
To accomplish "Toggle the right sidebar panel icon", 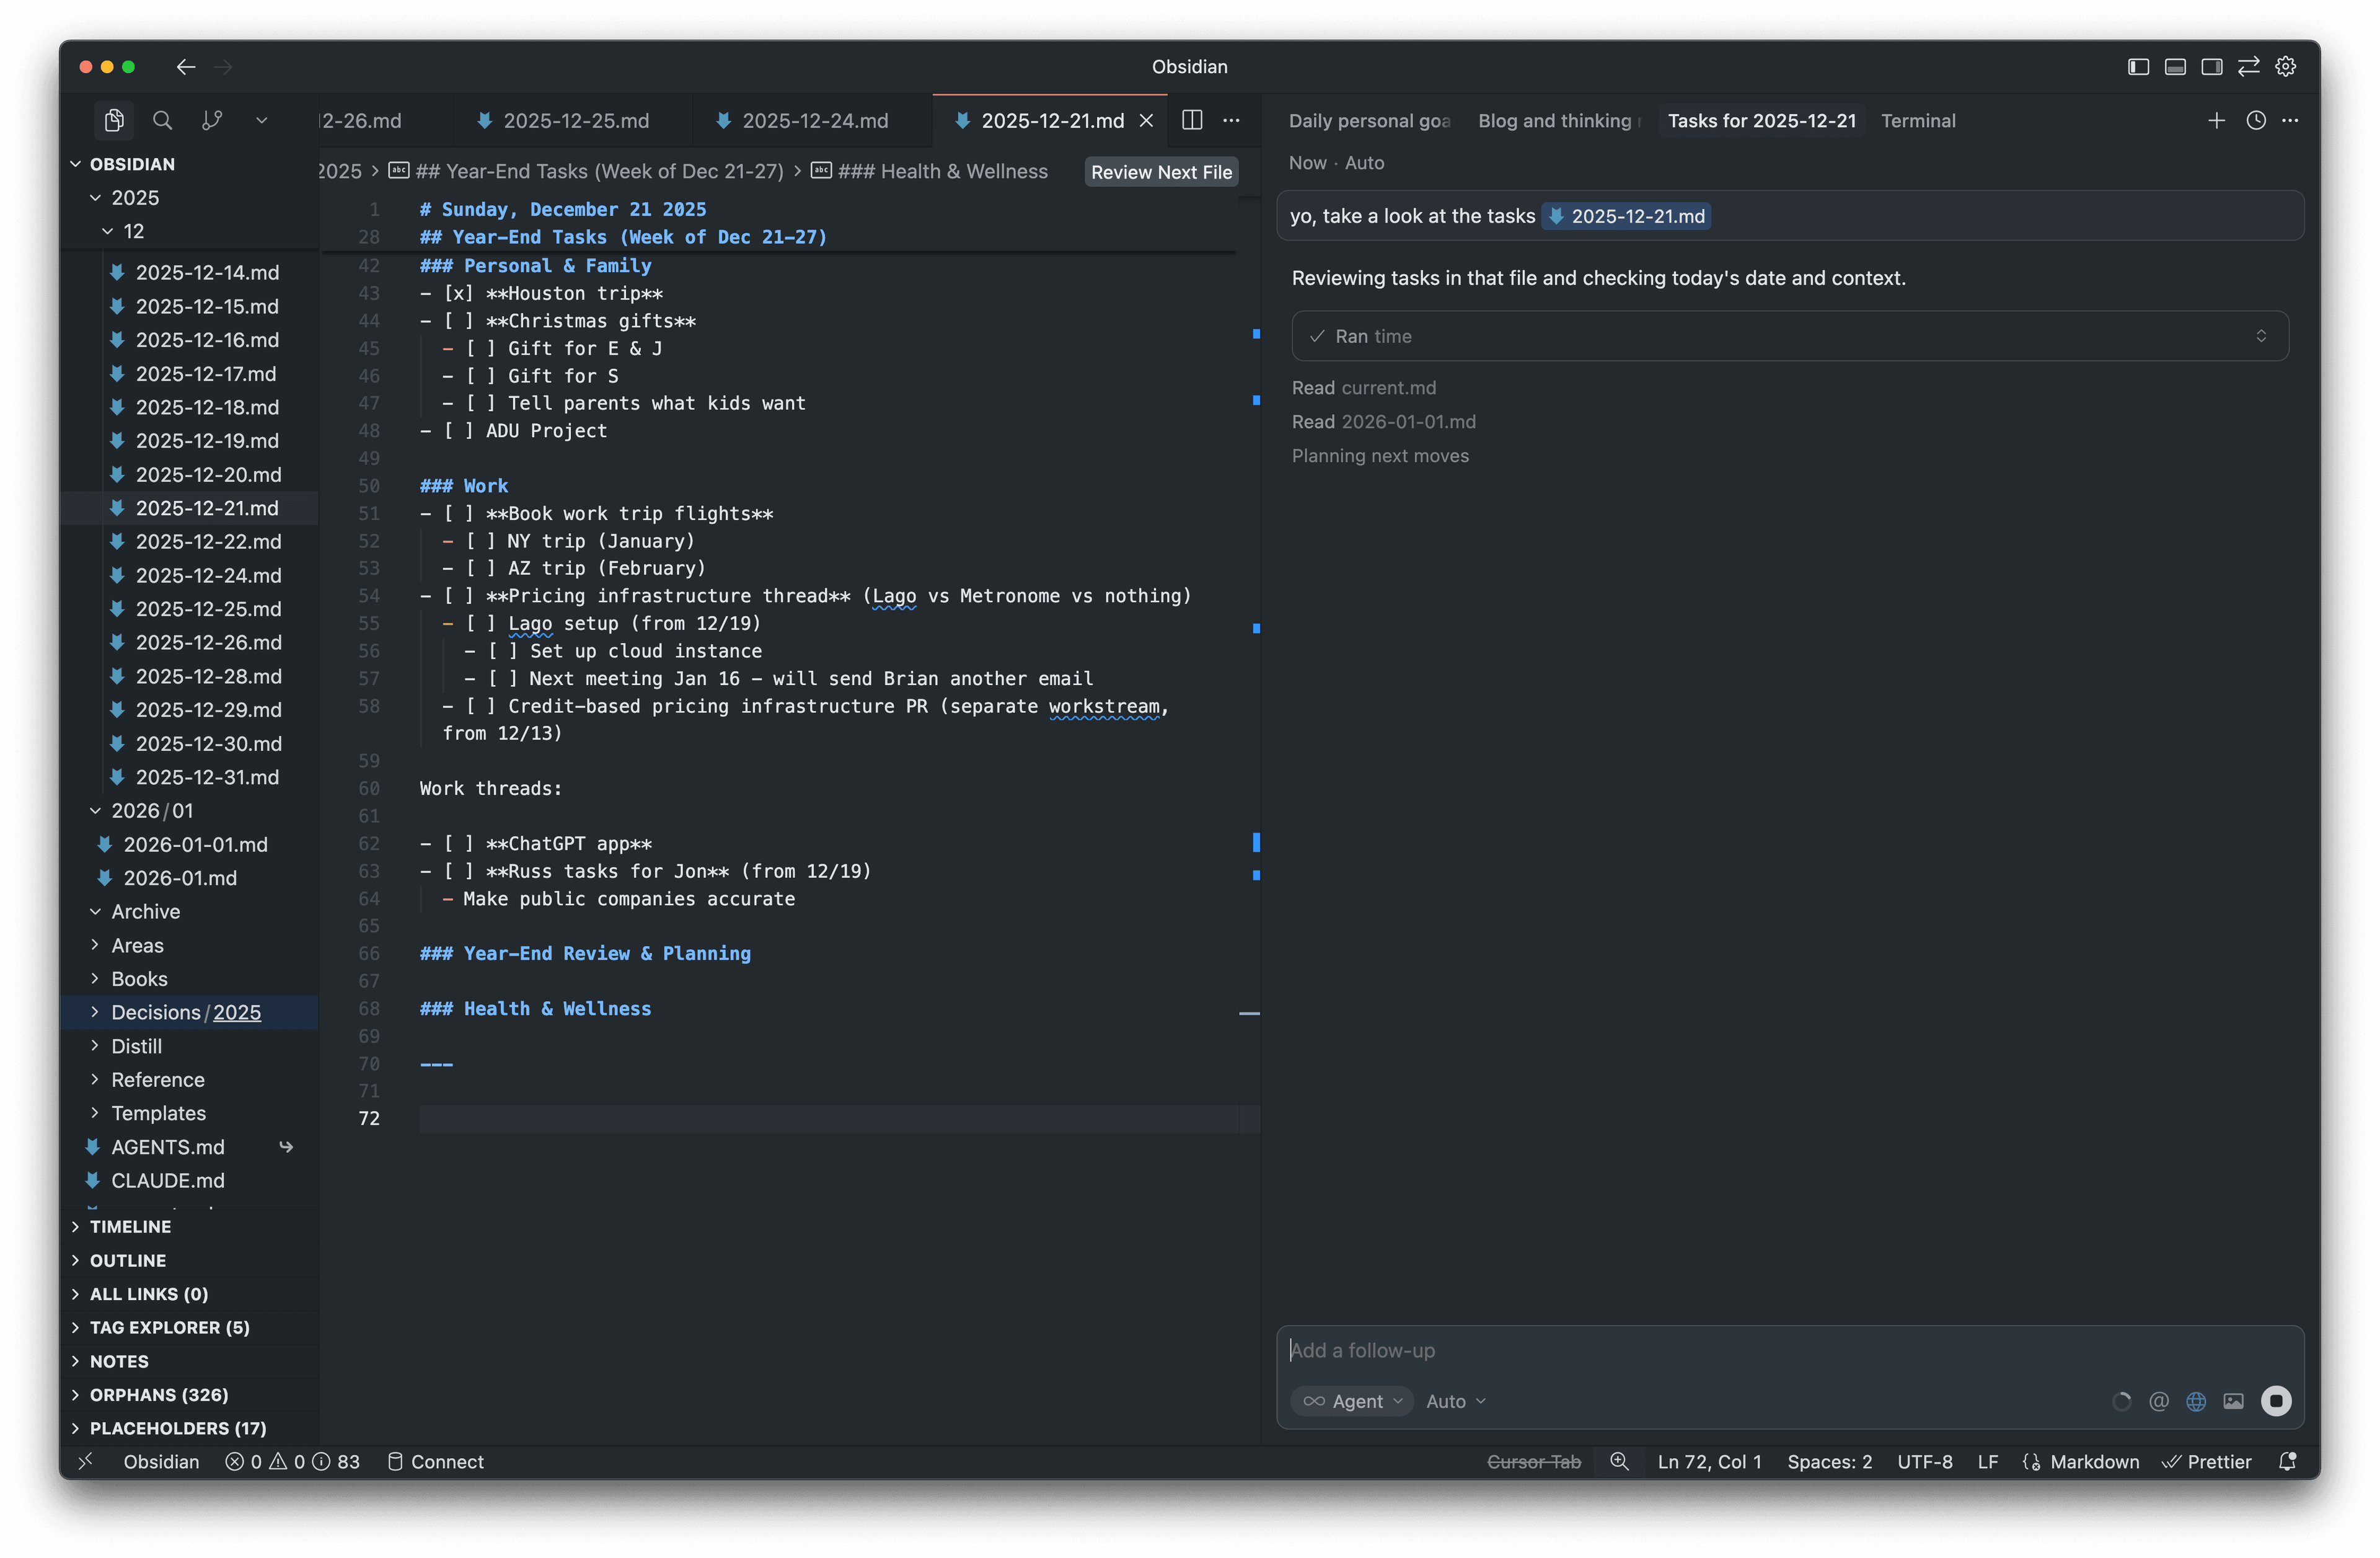I will pos(2212,66).
